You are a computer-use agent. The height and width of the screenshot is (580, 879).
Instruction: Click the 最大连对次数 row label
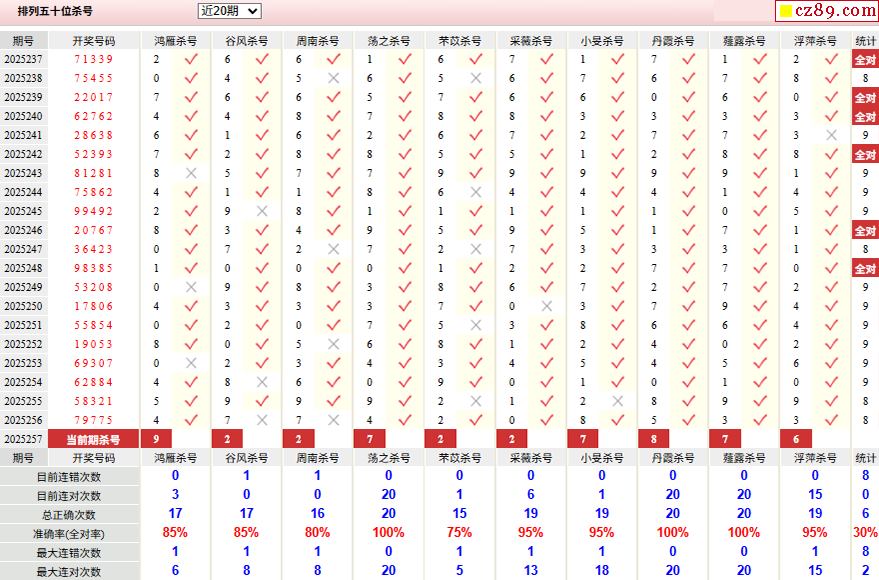(69, 572)
